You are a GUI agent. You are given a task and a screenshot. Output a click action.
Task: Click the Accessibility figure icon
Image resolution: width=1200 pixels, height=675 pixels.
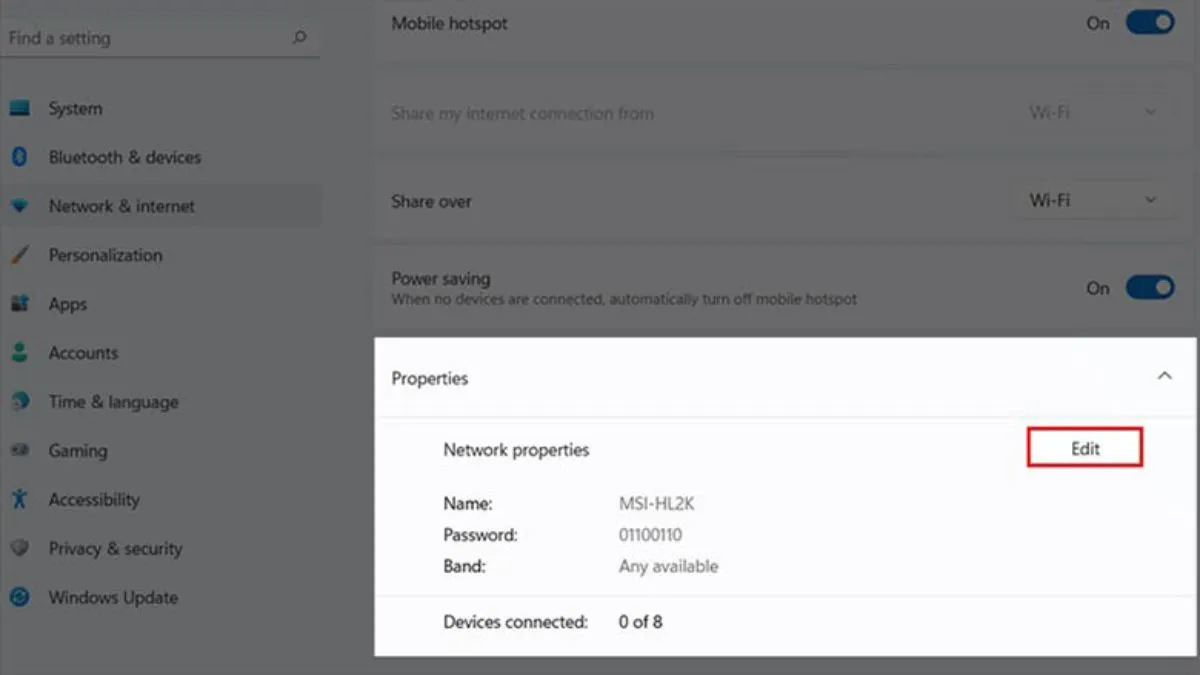[x=19, y=499]
